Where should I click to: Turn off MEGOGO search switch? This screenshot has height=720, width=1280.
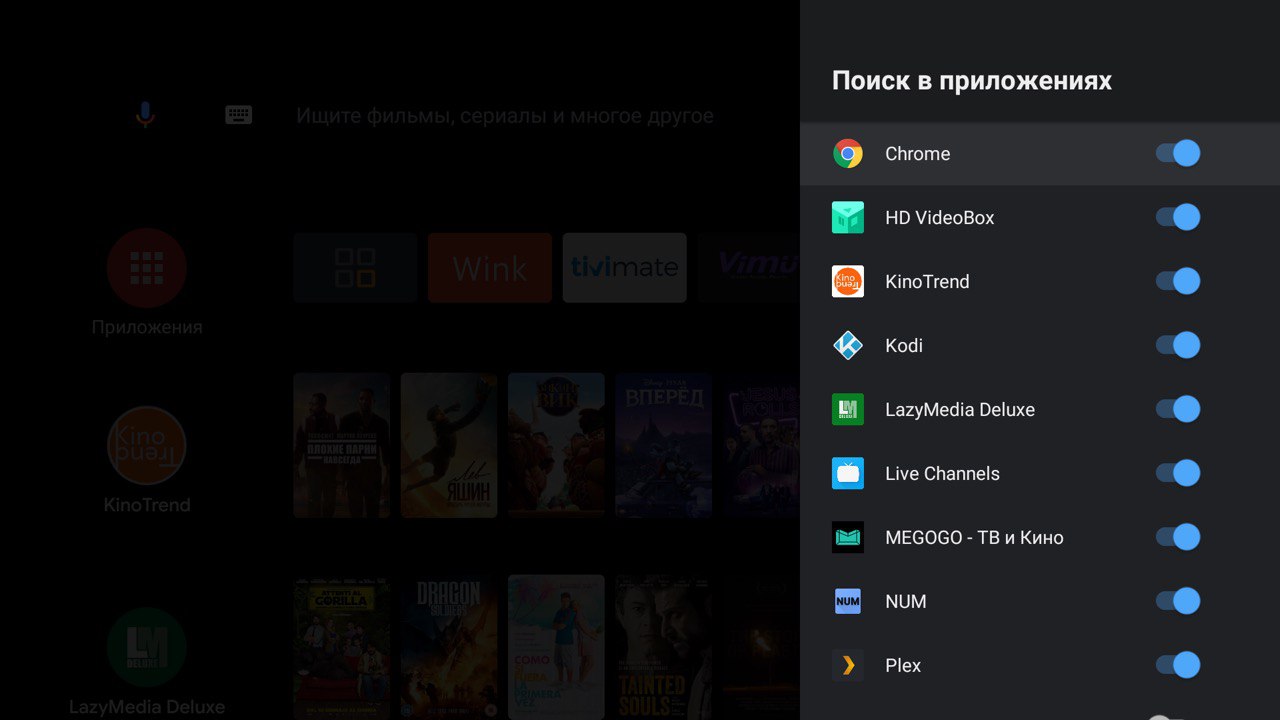point(1178,538)
